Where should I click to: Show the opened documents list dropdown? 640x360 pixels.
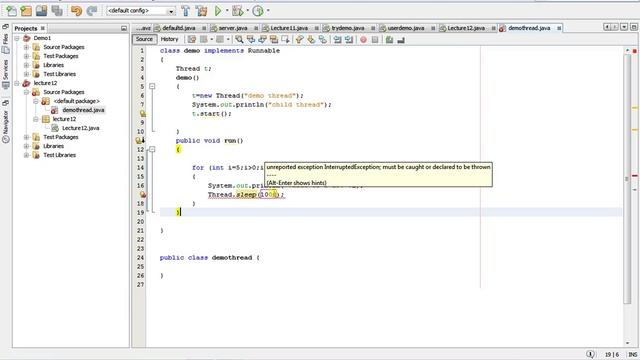pyautogui.click(x=624, y=27)
